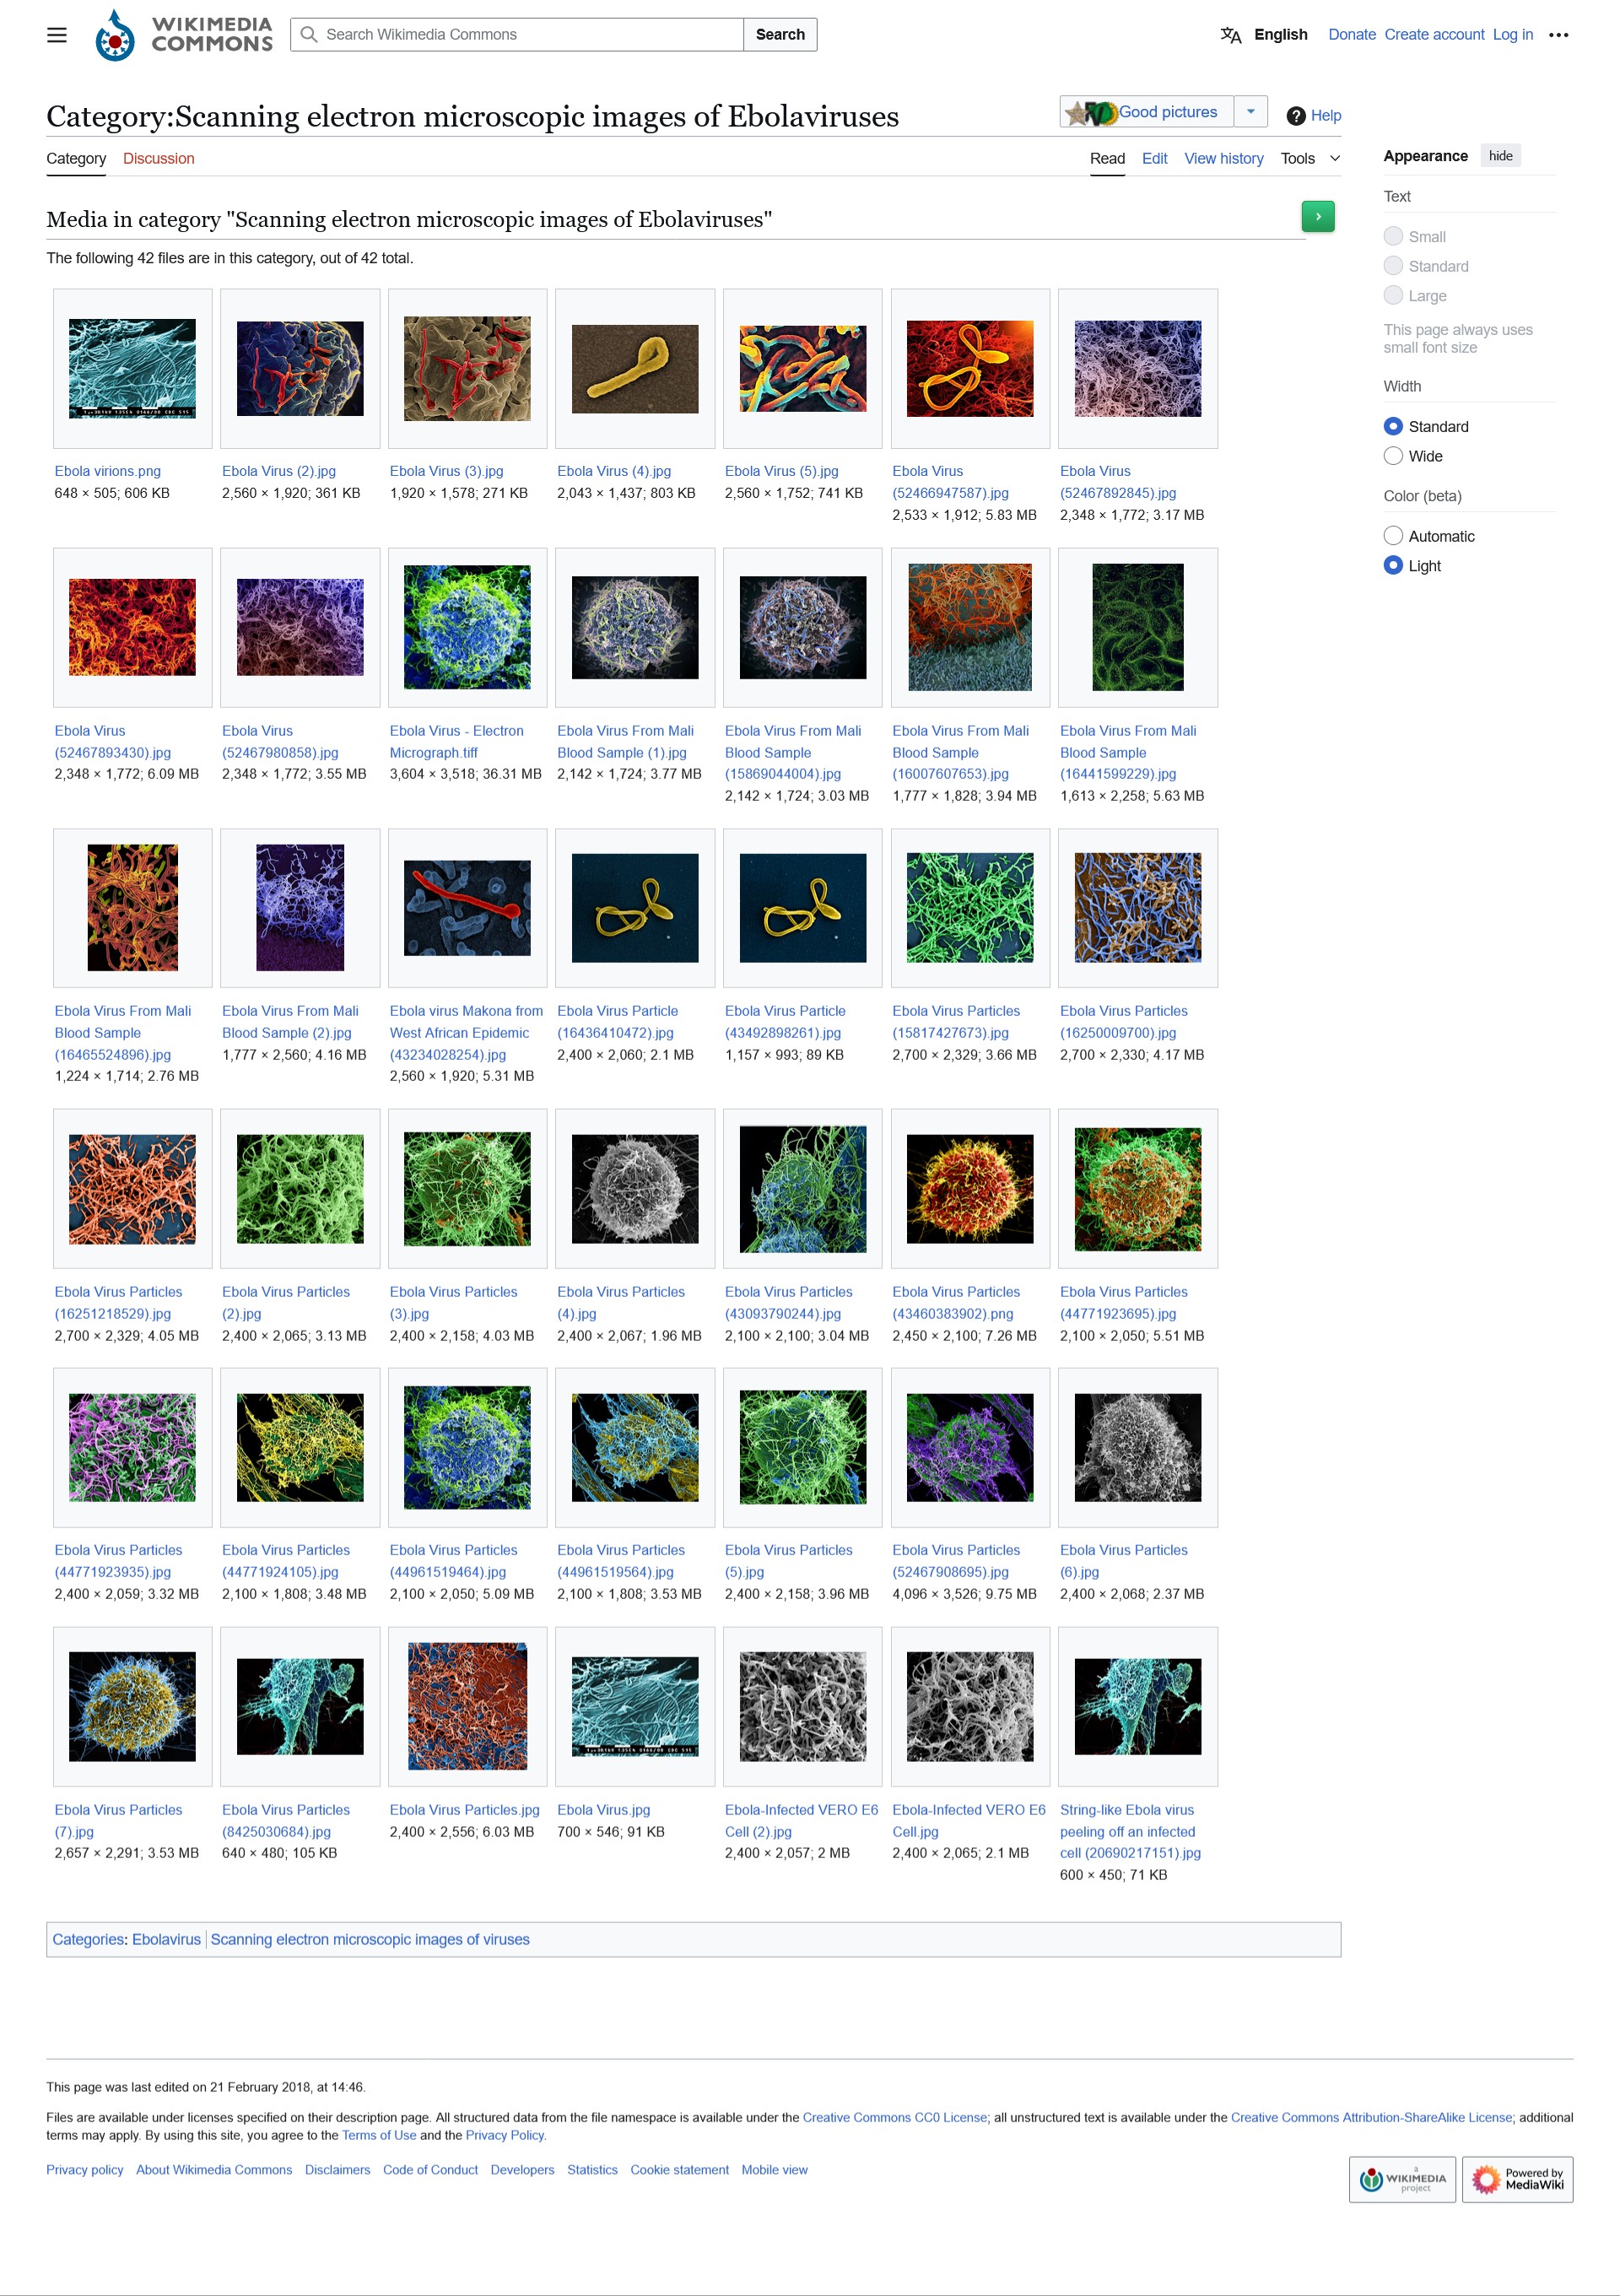1620x2296 pixels.
Task: Select the Wide width option
Action: pos(1392,456)
